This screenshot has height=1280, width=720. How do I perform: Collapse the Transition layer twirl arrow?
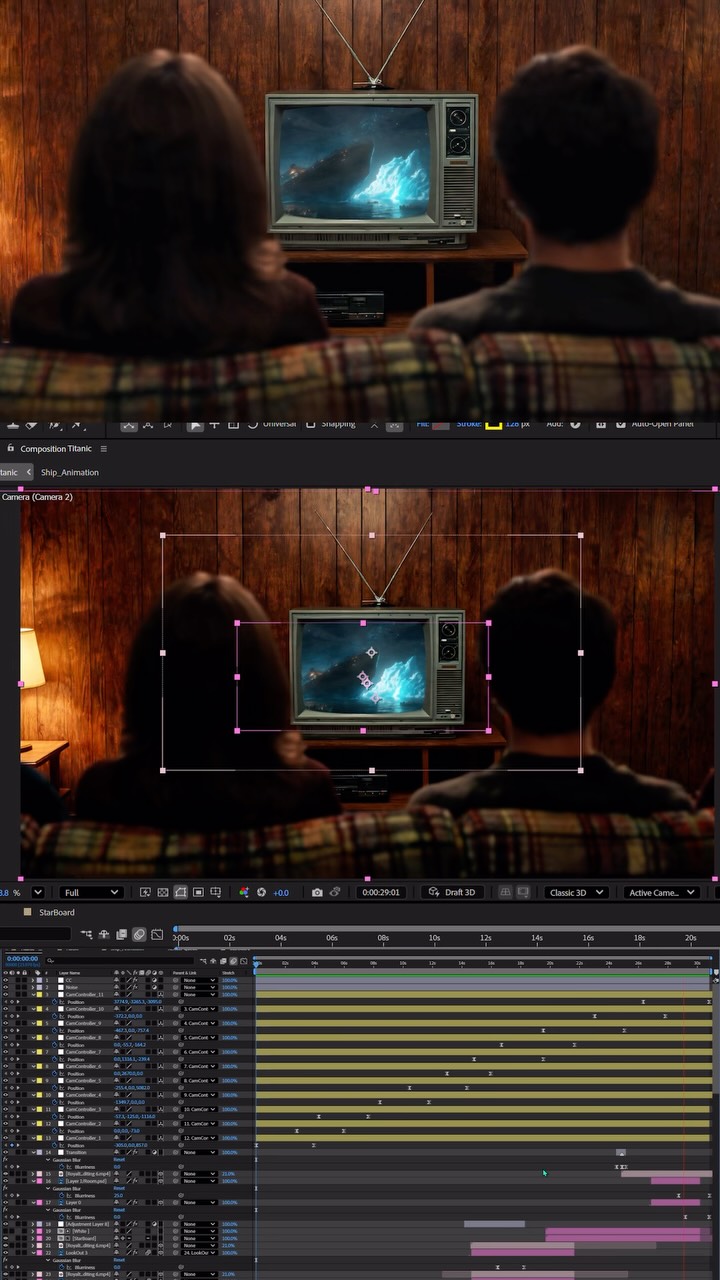pos(34,1152)
